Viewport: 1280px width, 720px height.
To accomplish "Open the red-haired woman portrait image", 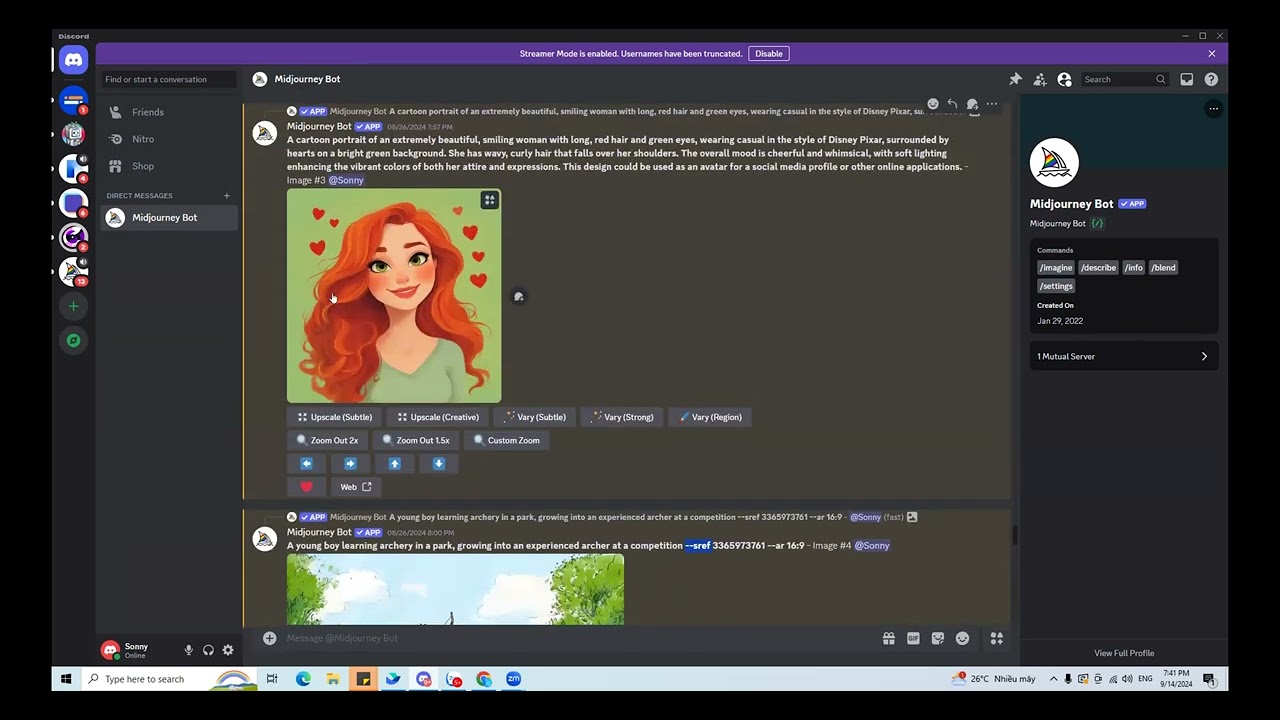I will (x=394, y=296).
